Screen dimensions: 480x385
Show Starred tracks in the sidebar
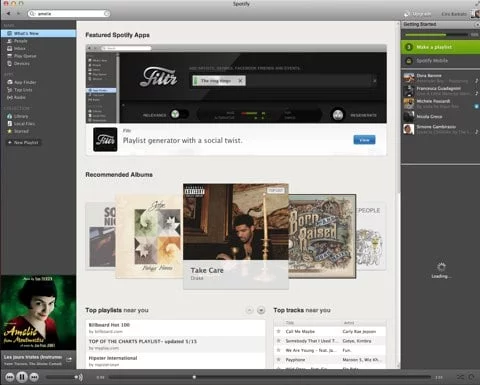point(18,131)
